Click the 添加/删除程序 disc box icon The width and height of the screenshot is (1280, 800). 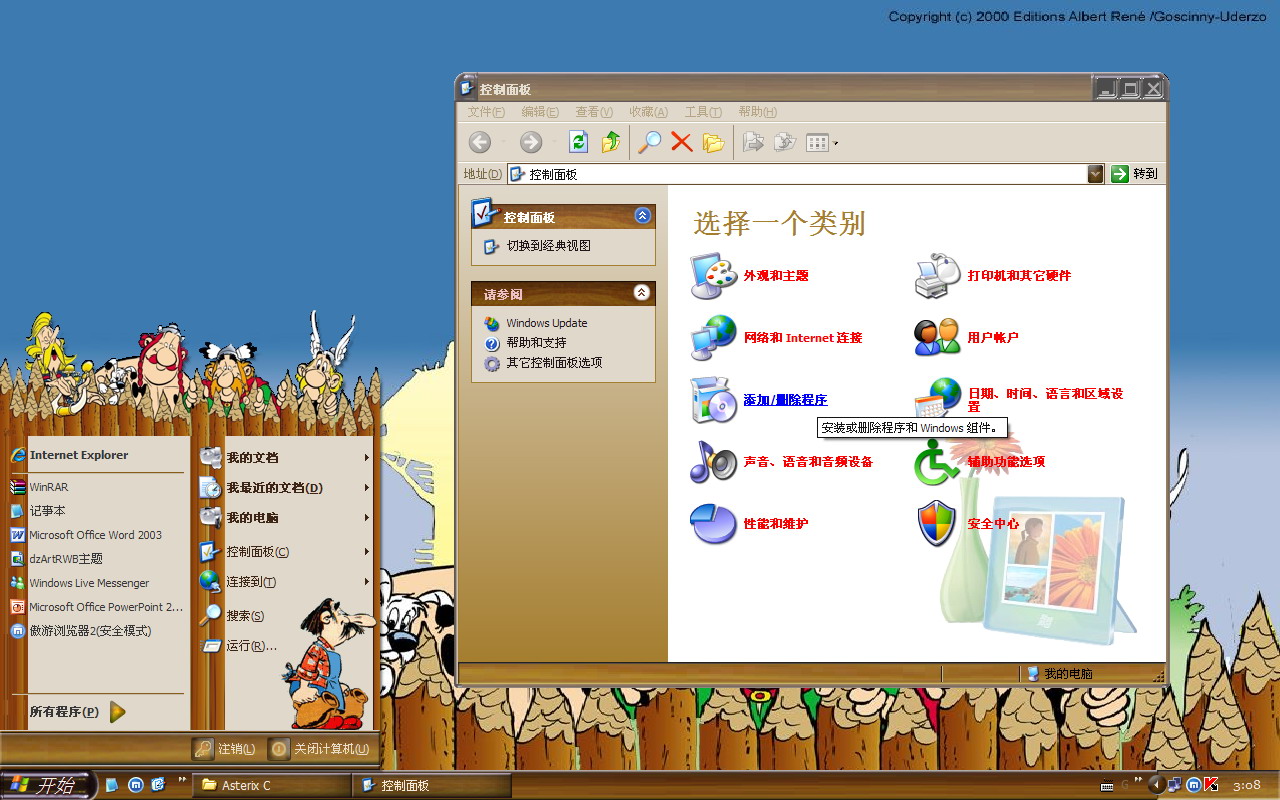click(713, 400)
